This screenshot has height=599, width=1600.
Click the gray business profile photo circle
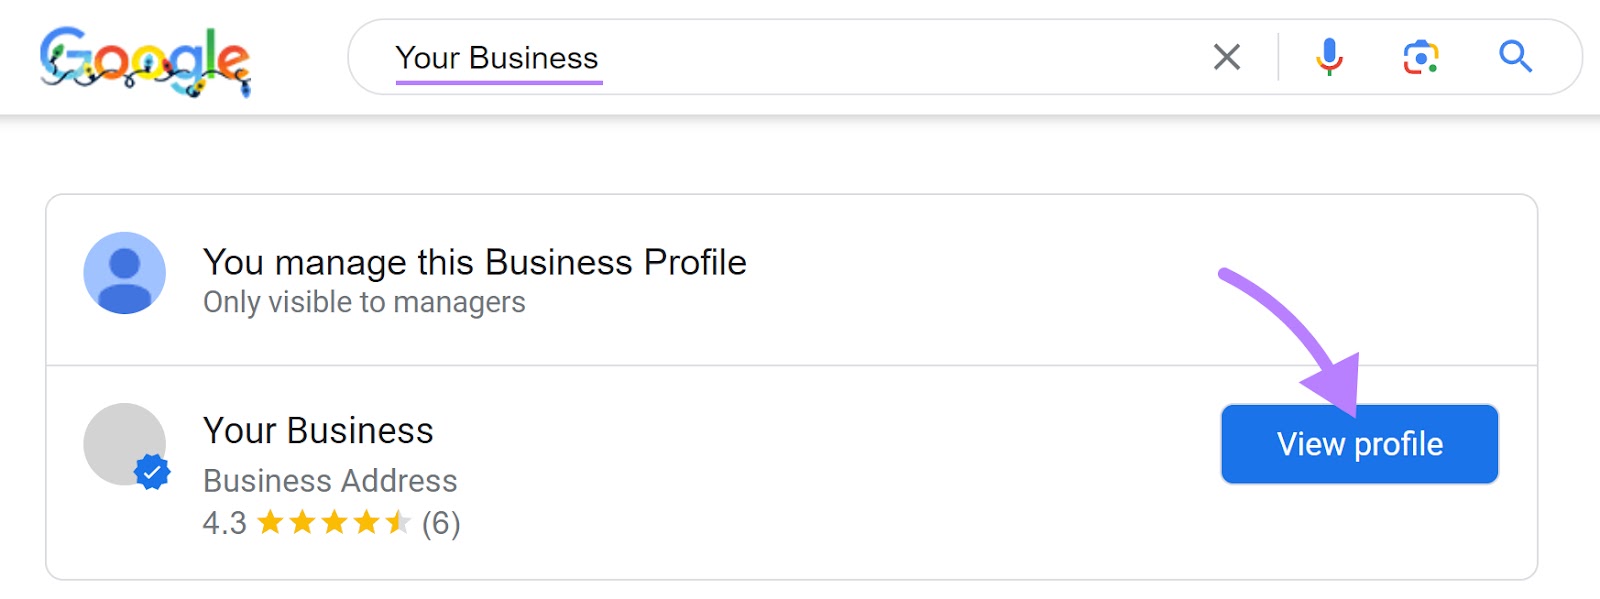pyautogui.click(x=124, y=443)
